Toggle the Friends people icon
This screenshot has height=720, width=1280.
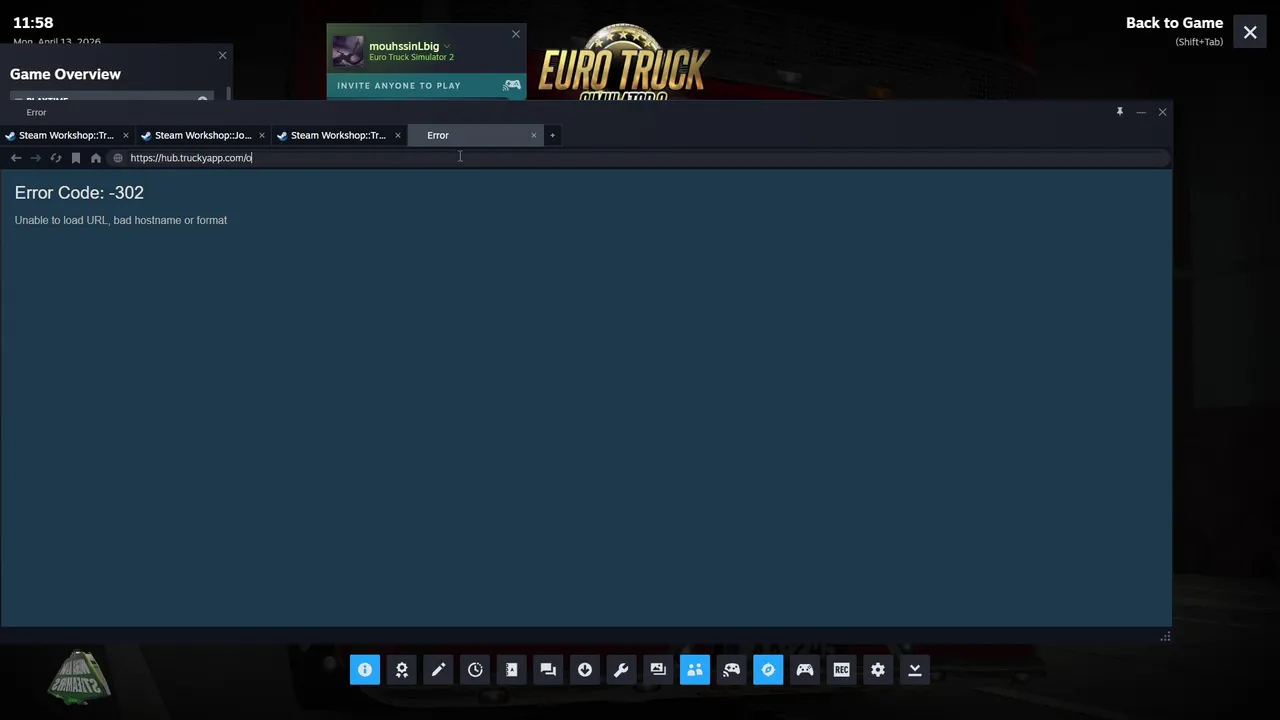(x=695, y=670)
